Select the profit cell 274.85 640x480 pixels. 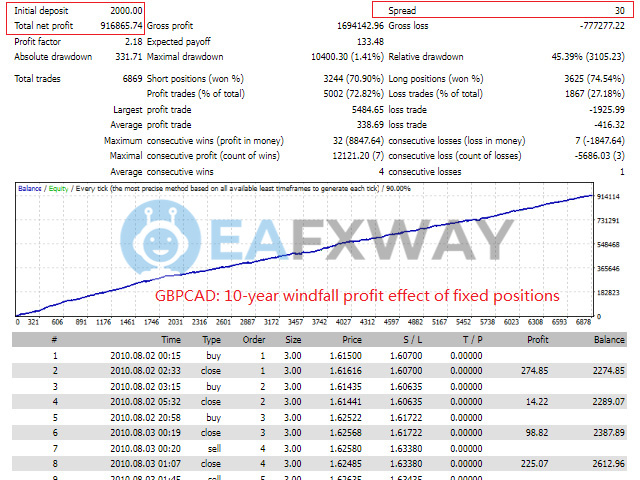tap(535, 371)
